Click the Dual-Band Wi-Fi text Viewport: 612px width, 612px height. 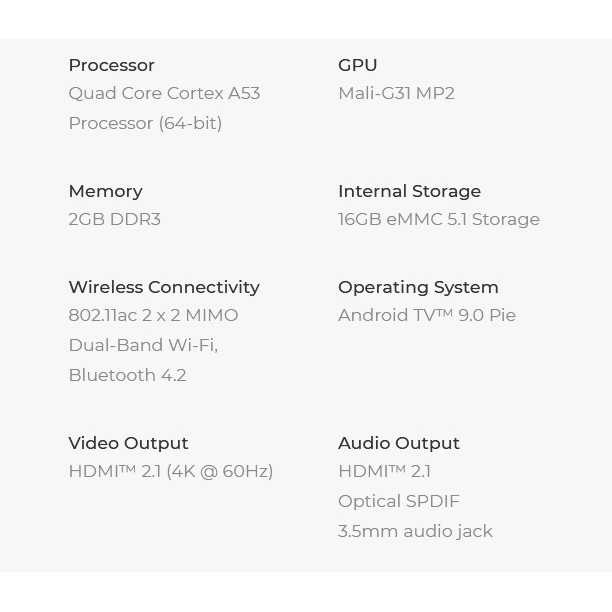143,345
